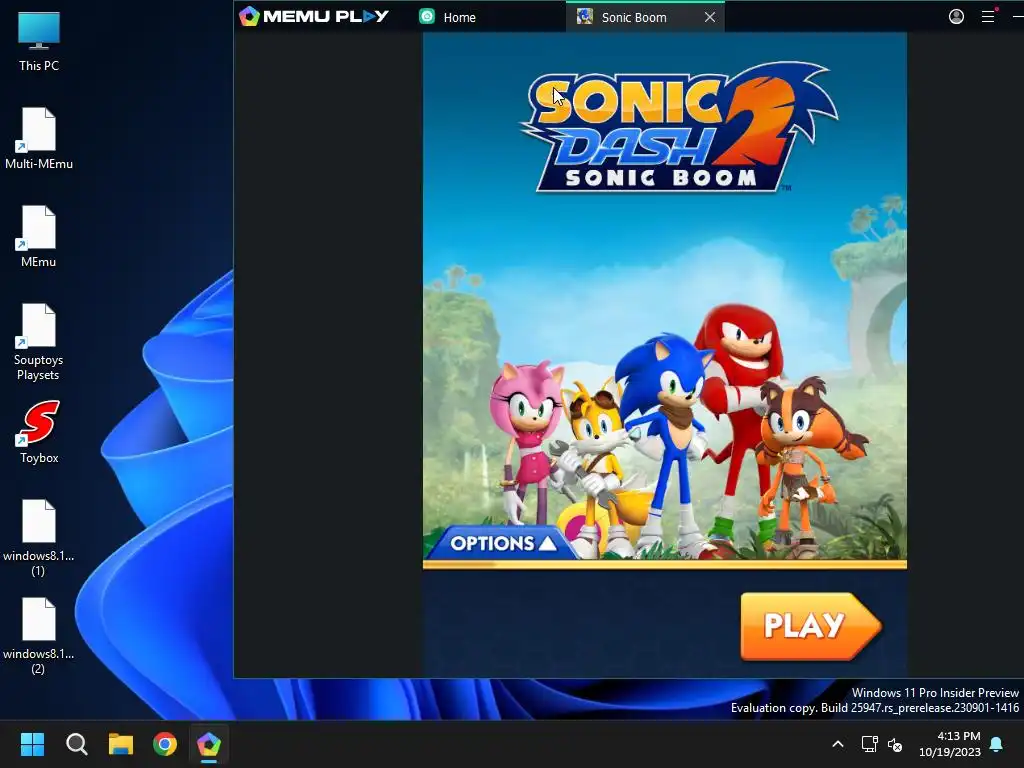1024x768 pixels.
Task: Open the notifications bell icon
Action: pos(997,744)
